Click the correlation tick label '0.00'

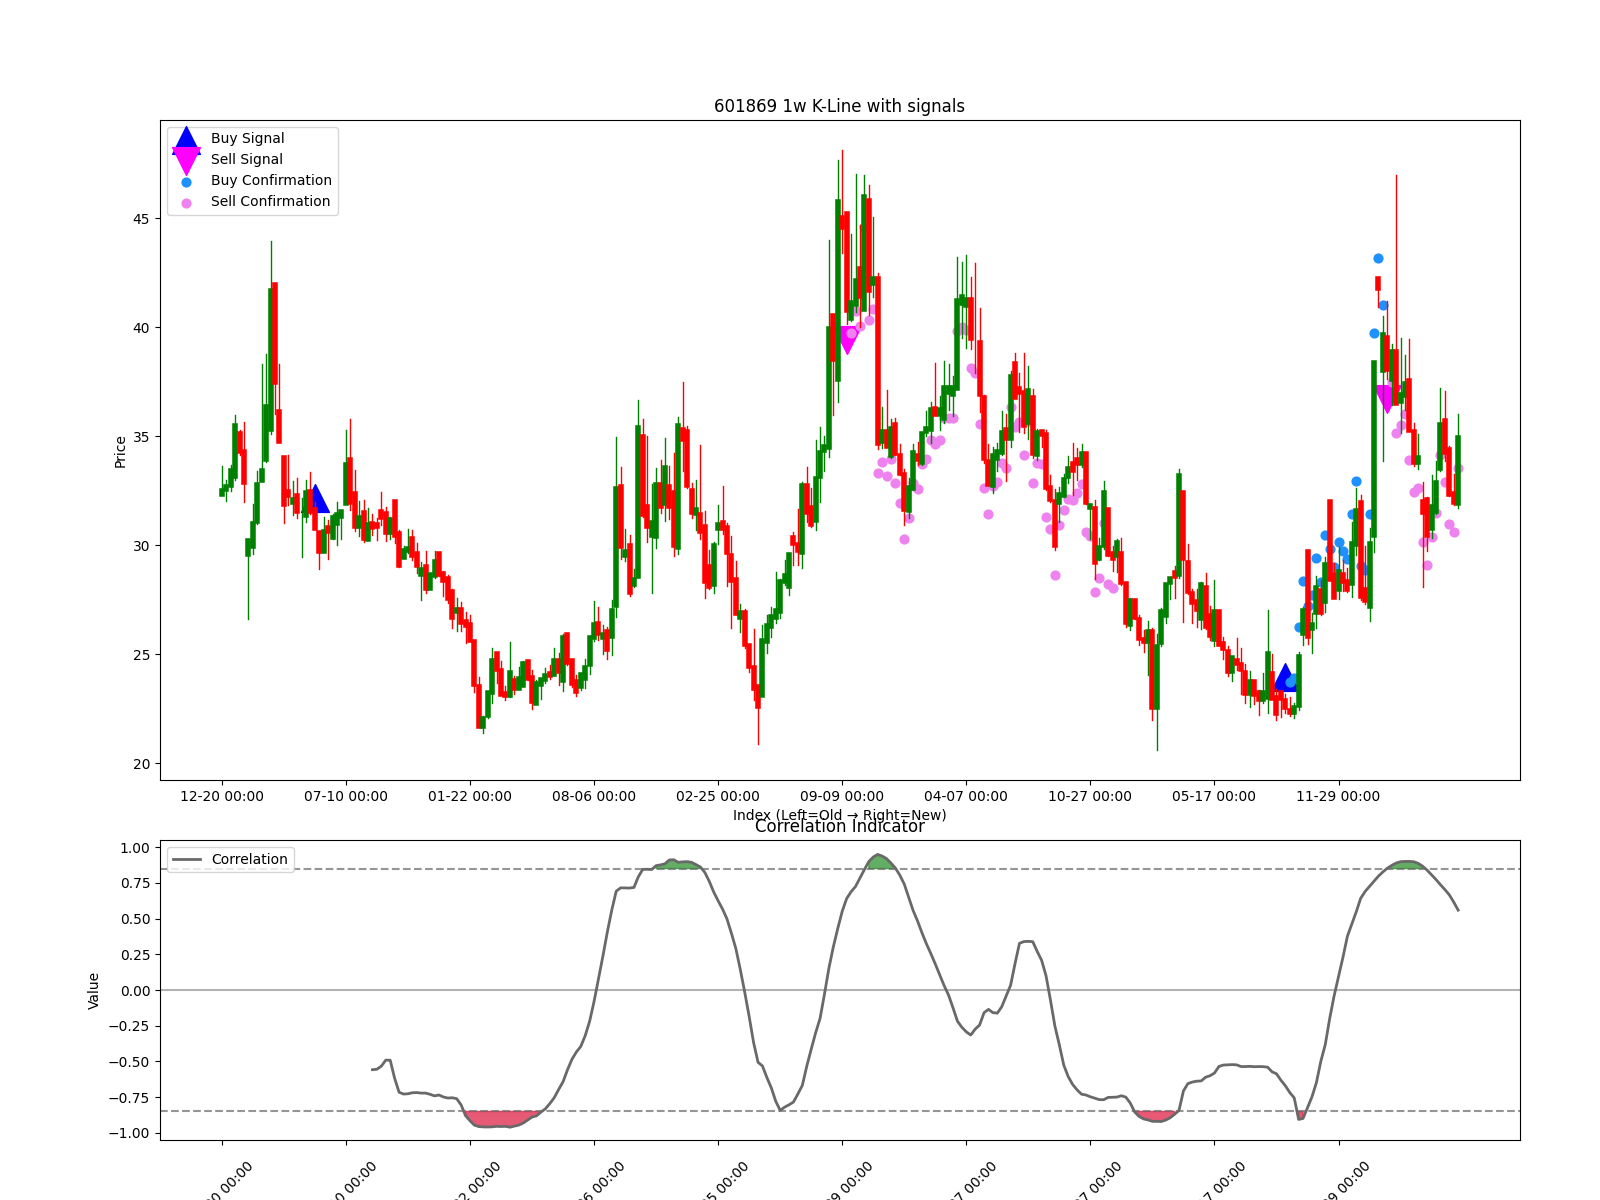point(134,991)
